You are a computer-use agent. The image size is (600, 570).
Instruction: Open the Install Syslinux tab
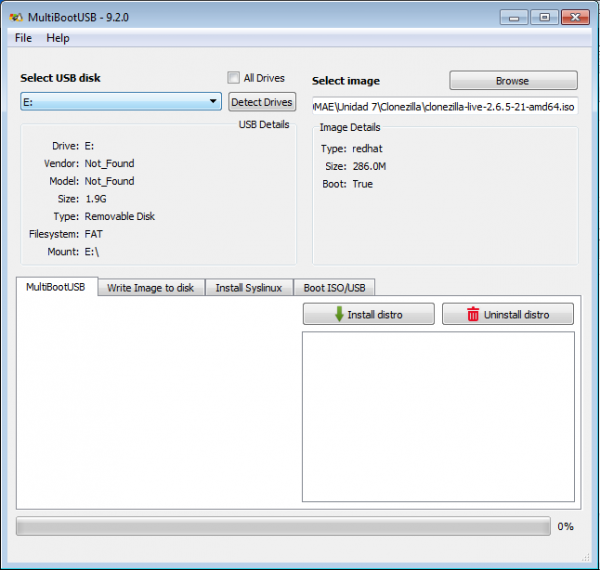(x=249, y=288)
